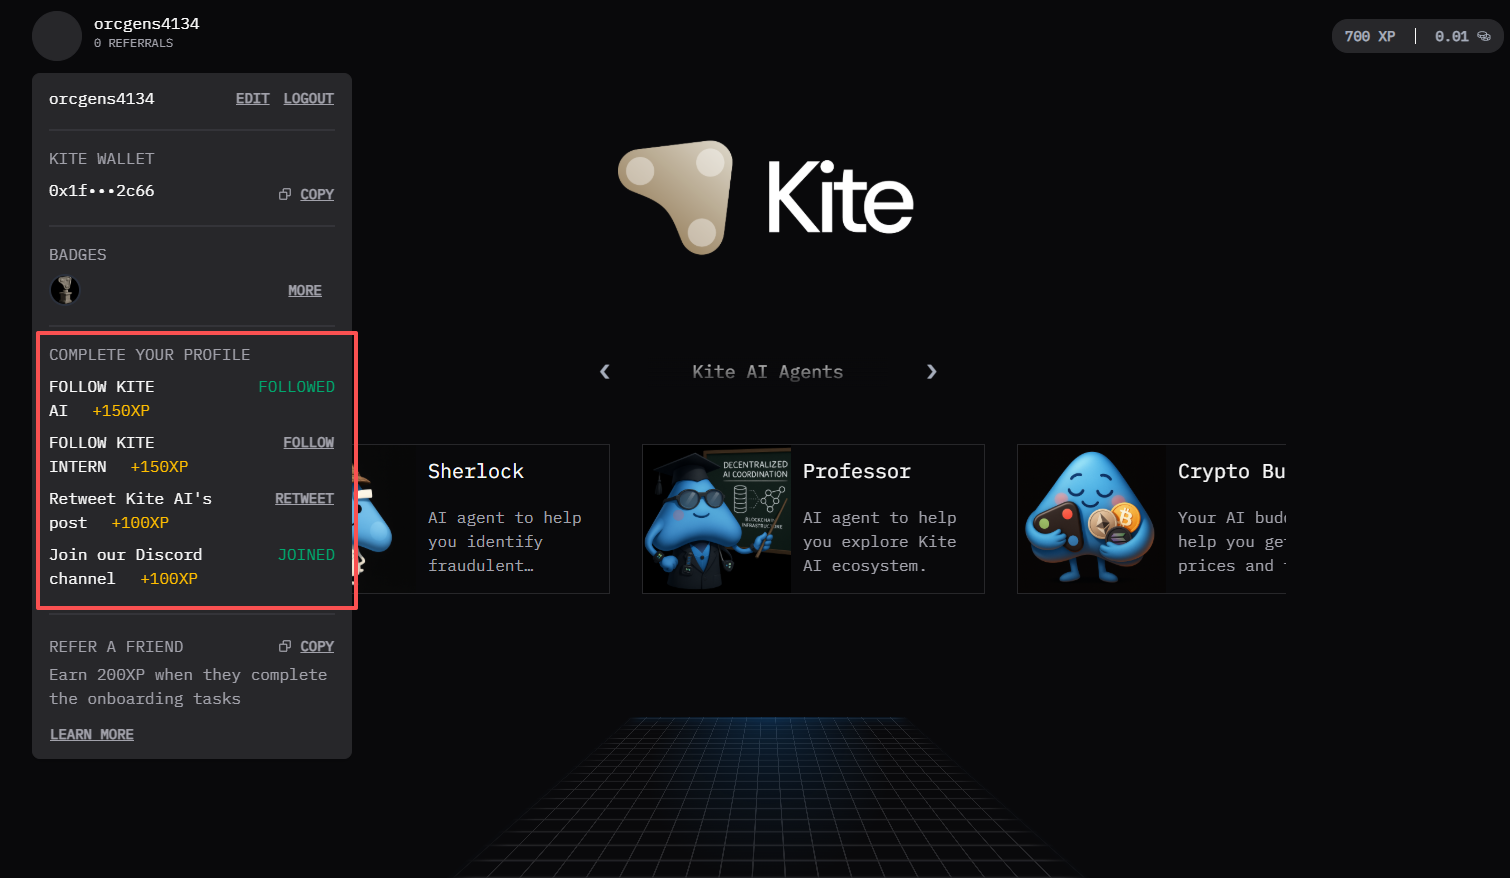Click EDIT next to the orcgens4134 username
The width and height of the screenshot is (1510, 878).
click(x=252, y=98)
